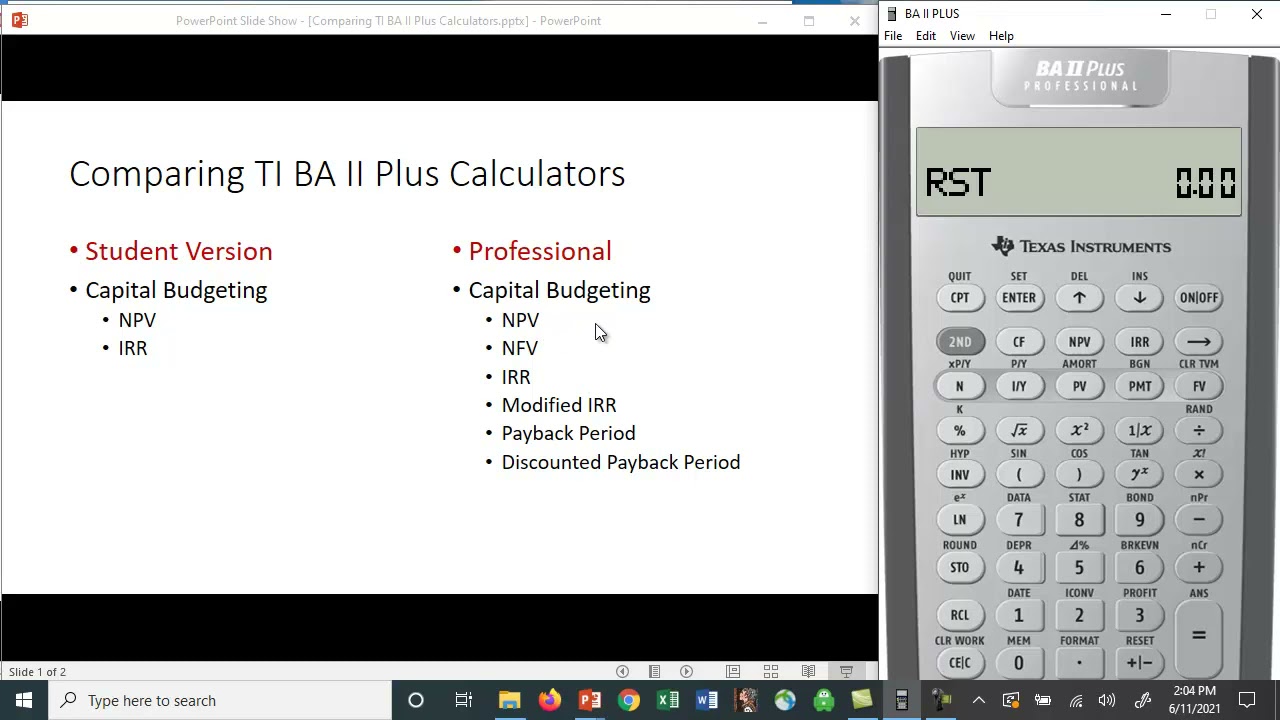Open Windows Start menu
The height and width of the screenshot is (720, 1280).
pyautogui.click(x=23, y=700)
